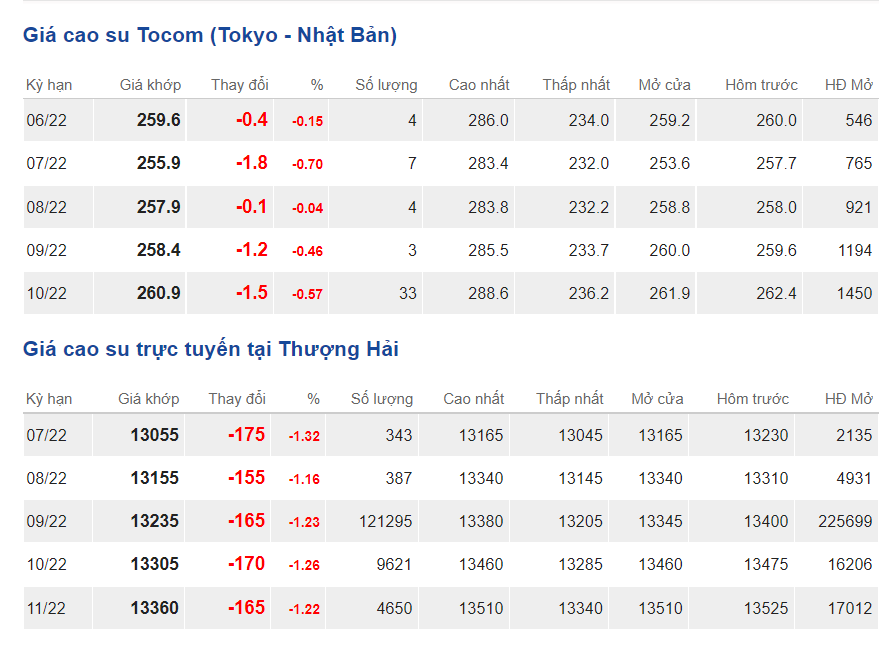Select the percent change -0.70 cell

coord(307,164)
